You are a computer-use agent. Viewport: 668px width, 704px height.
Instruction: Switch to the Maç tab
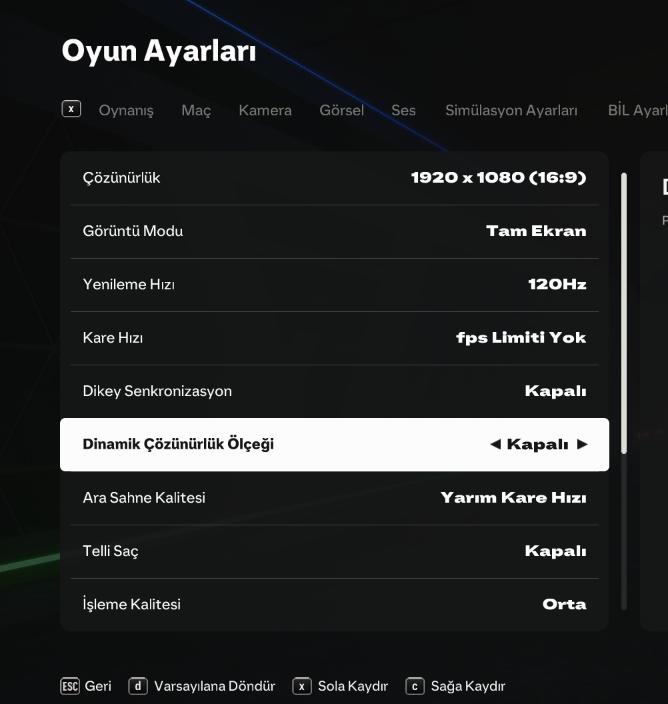point(196,110)
